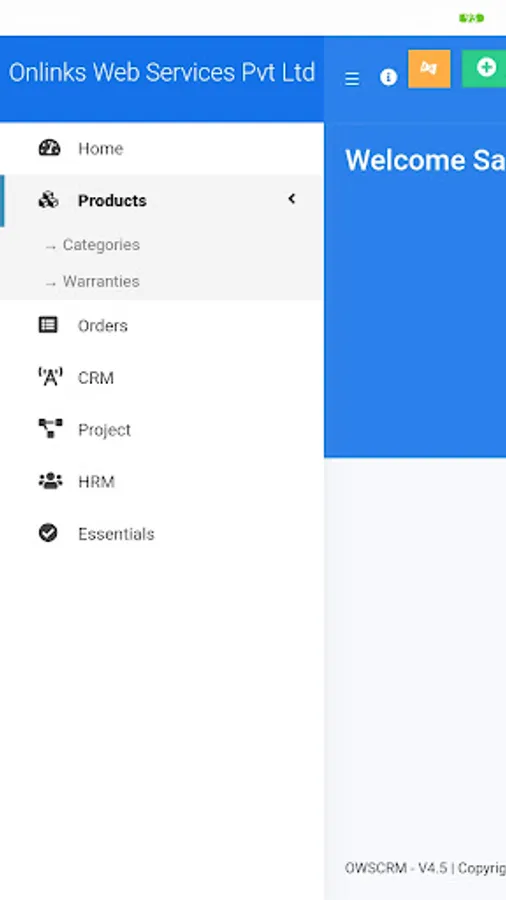Select the HRM menu entry
The image size is (506, 900).
[x=162, y=482]
